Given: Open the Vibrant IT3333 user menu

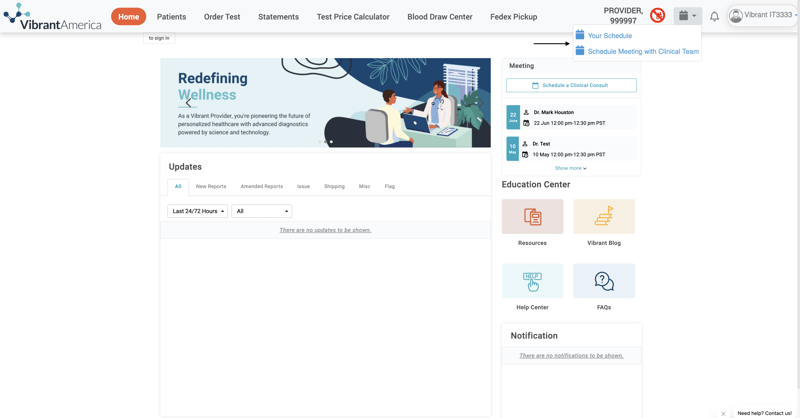Looking at the screenshot, I should tap(763, 15).
